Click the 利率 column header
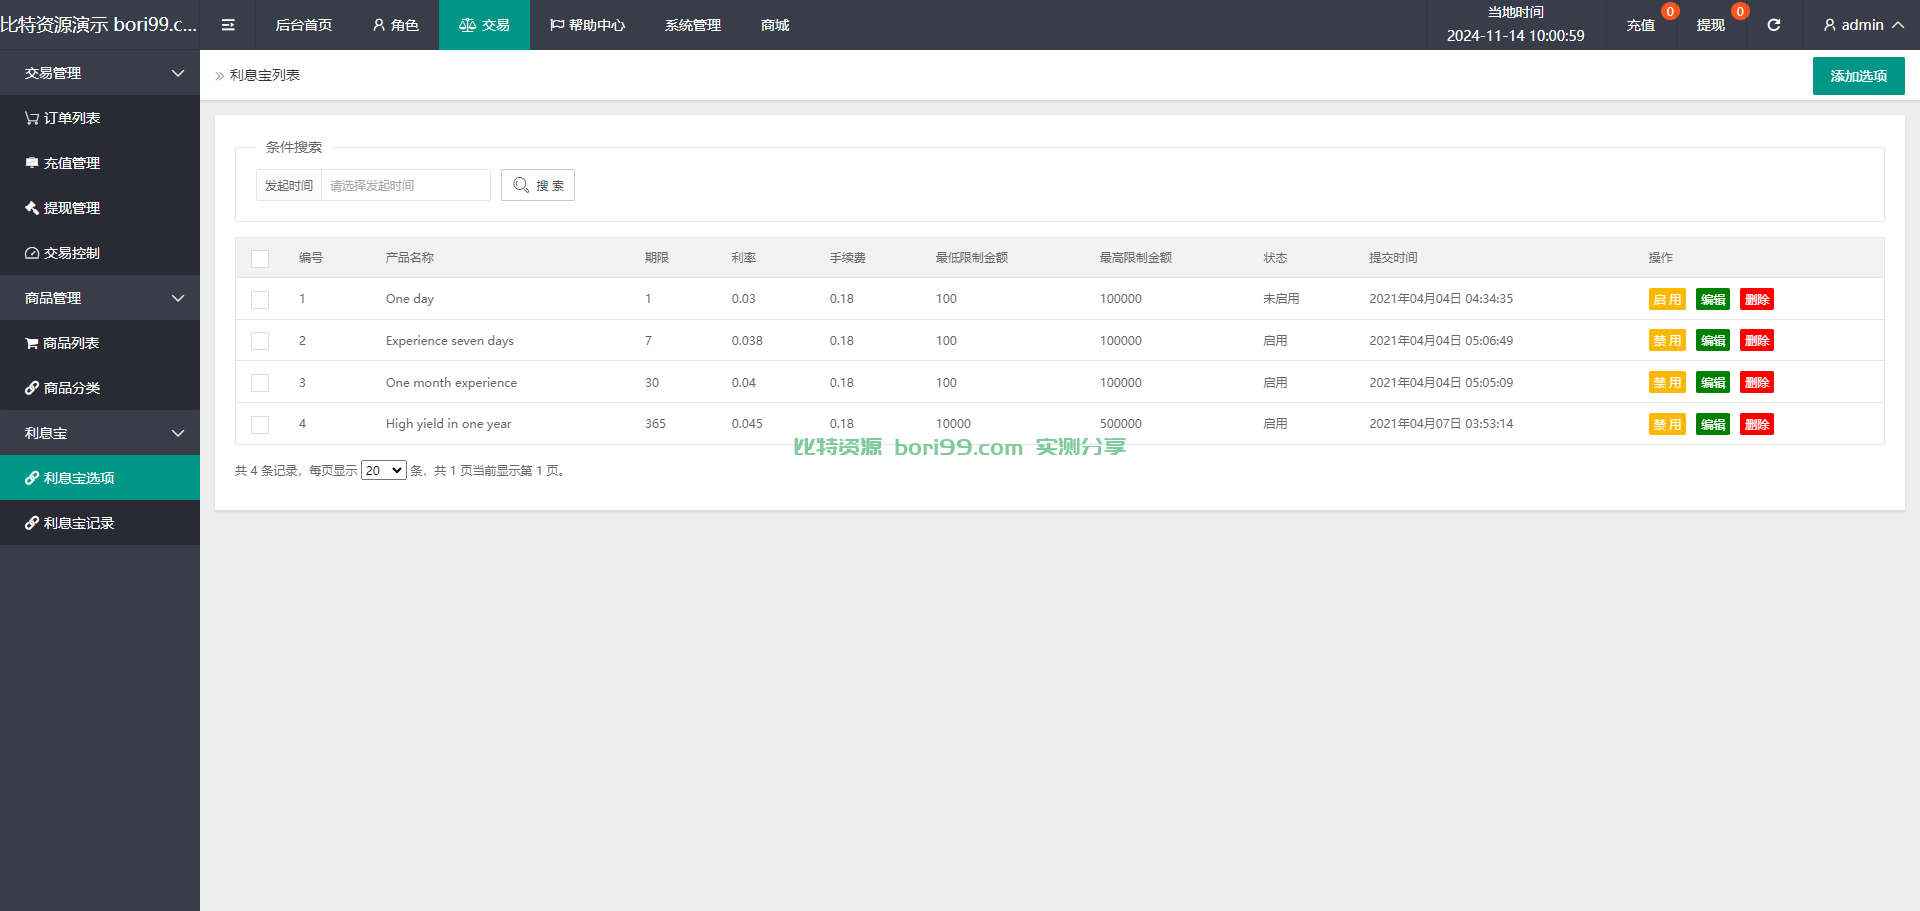1920x911 pixels. (744, 258)
